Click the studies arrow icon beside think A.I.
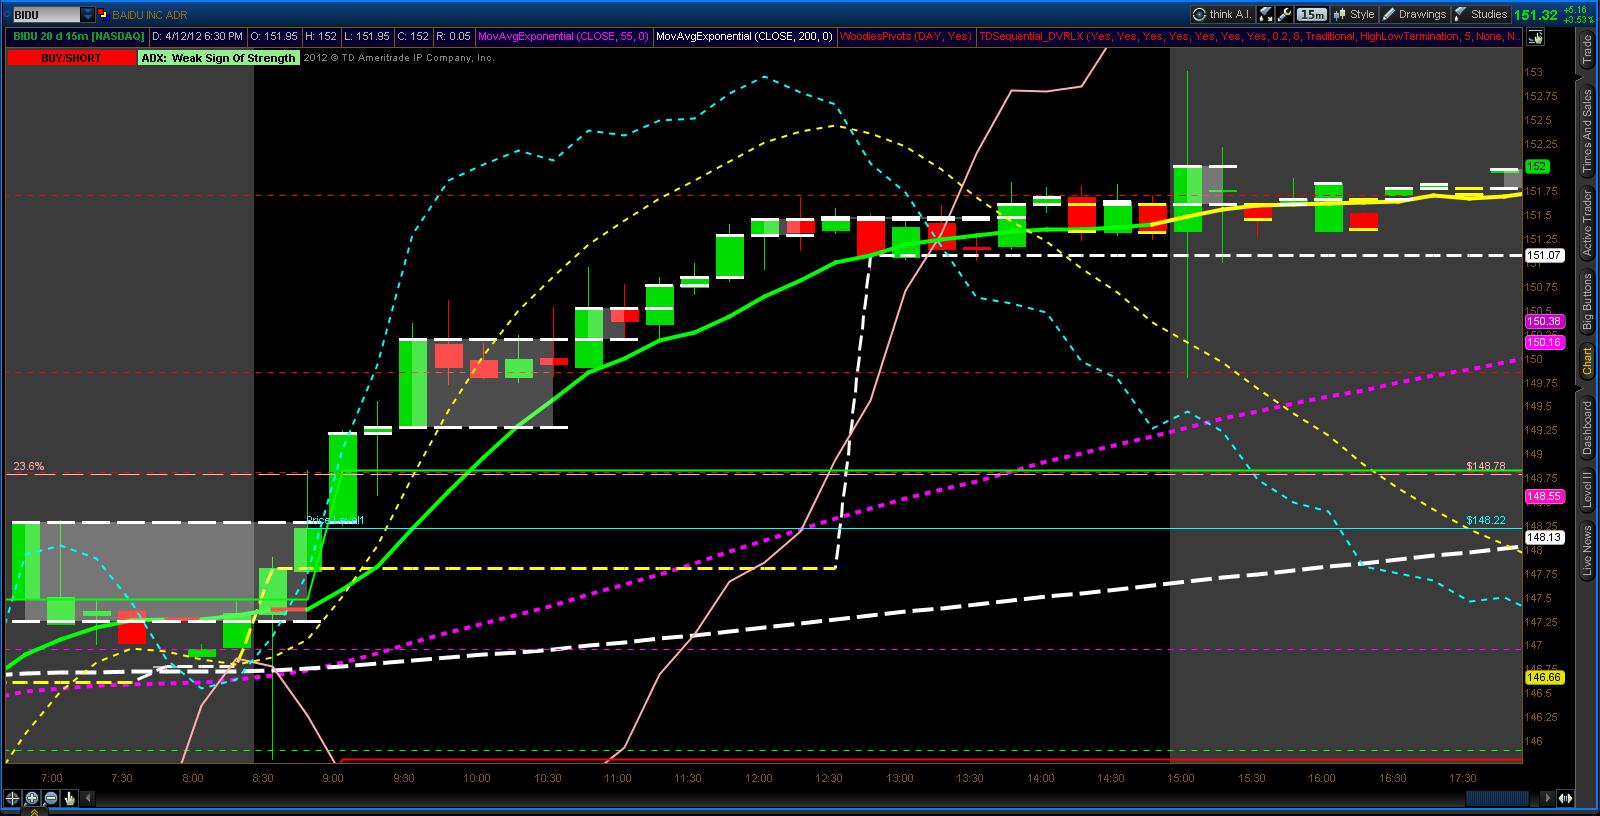Image resolution: width=1600 pixels, height=816 pixels. 1267,14
